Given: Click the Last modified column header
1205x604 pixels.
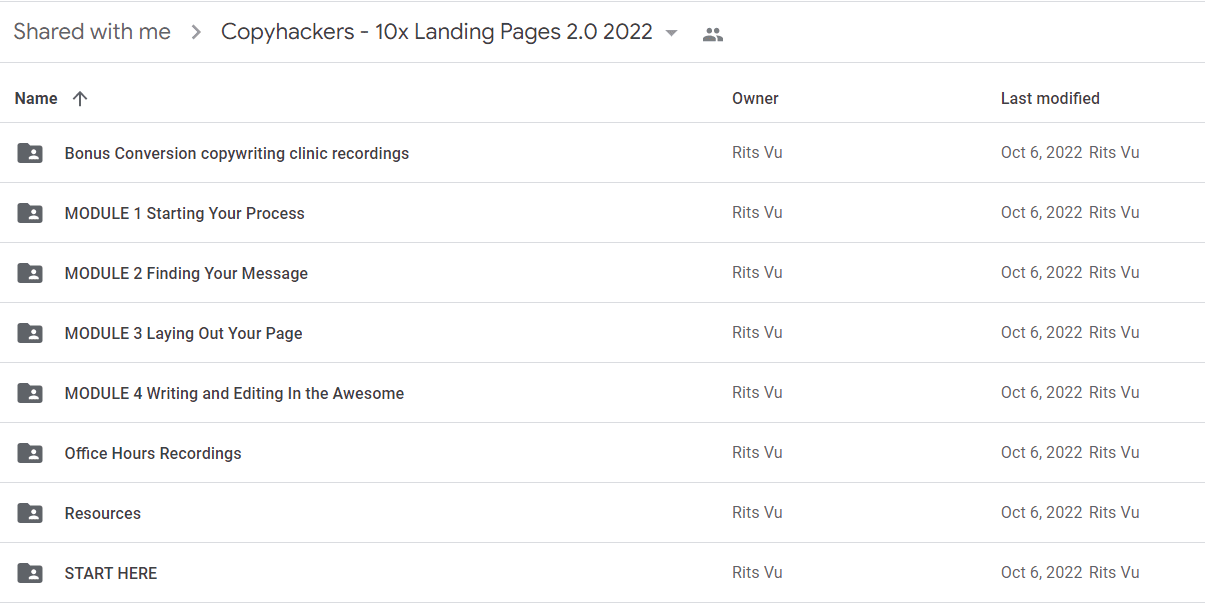Looking at the screenshot, I should 1050,98.
